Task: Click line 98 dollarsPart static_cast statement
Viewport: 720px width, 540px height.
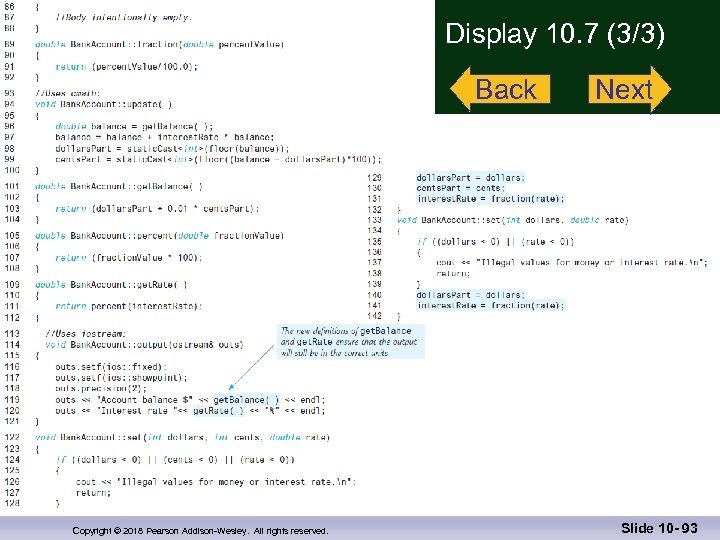Action: (172, 148)
